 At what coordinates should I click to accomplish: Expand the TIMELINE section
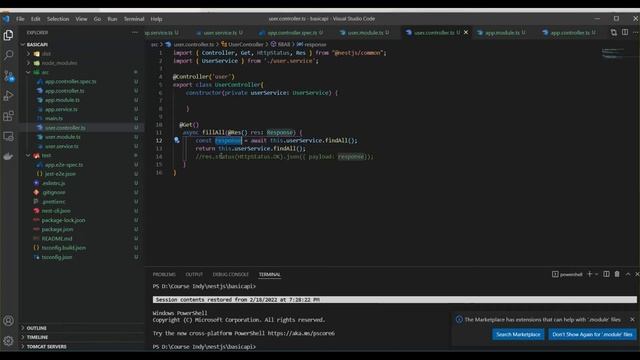pyautogui.click(x=37, y=337)
